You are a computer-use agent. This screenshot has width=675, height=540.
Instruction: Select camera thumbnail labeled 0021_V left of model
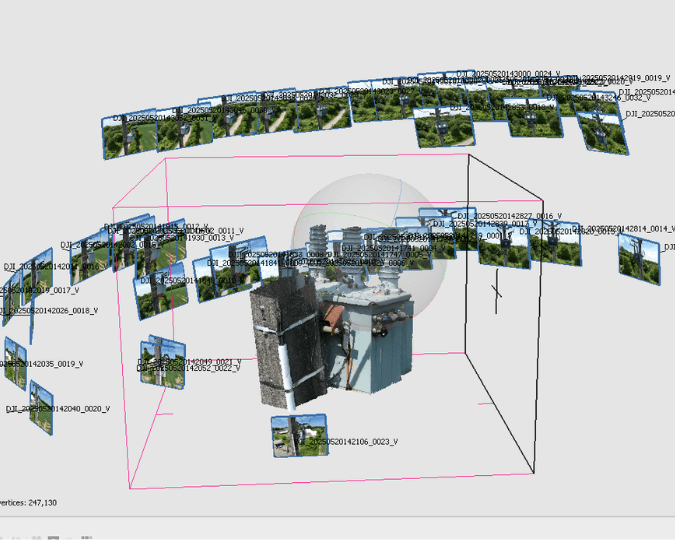pos(162,357)
